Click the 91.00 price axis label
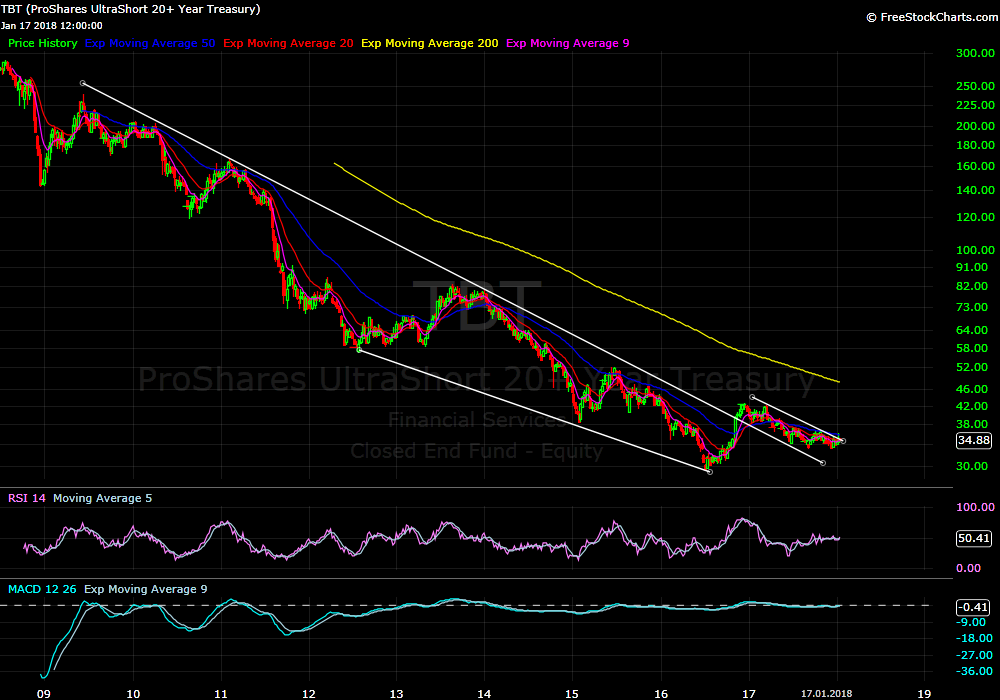1000x700 pixels. pos(972,267)
